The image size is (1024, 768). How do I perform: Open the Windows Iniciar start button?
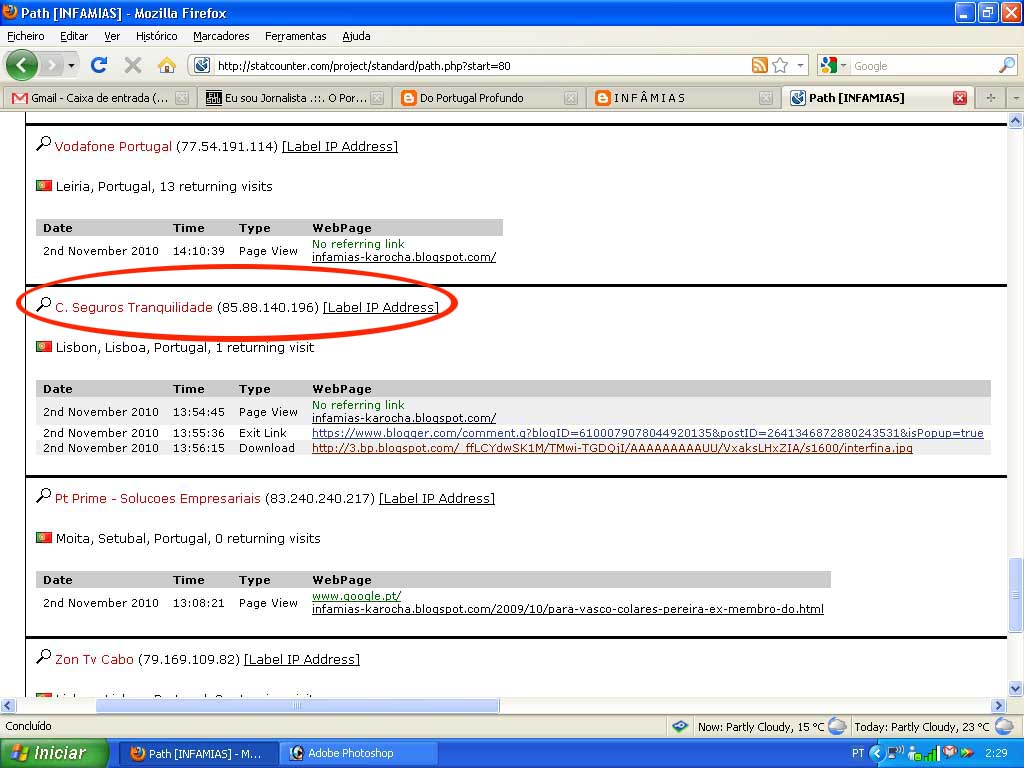54,753
